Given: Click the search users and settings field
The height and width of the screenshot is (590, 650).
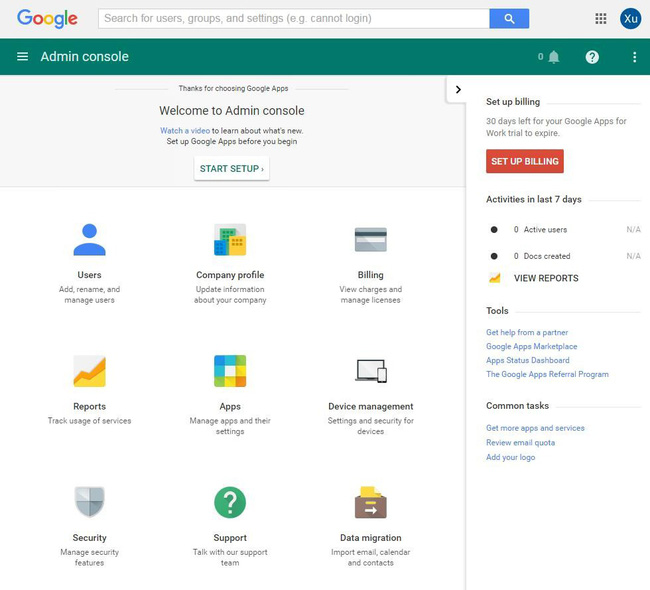Looking at the screenshot, I should 293,19.
